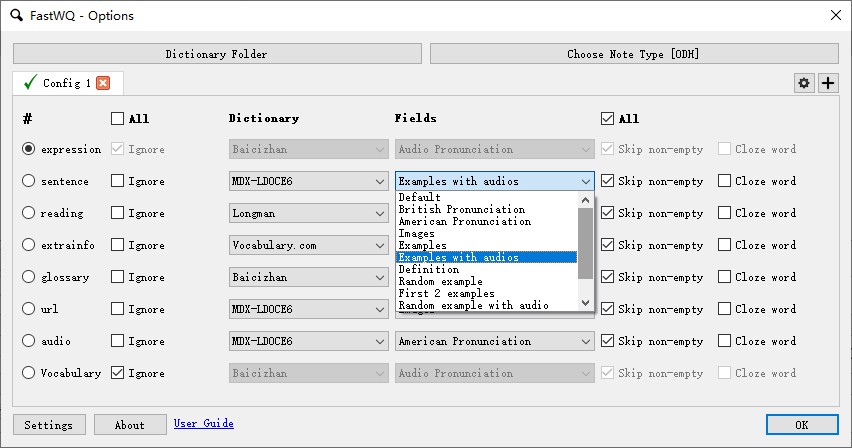852x448 pixels.
Task: Toggle Ignore for reading row
Action: pos(117,213)
